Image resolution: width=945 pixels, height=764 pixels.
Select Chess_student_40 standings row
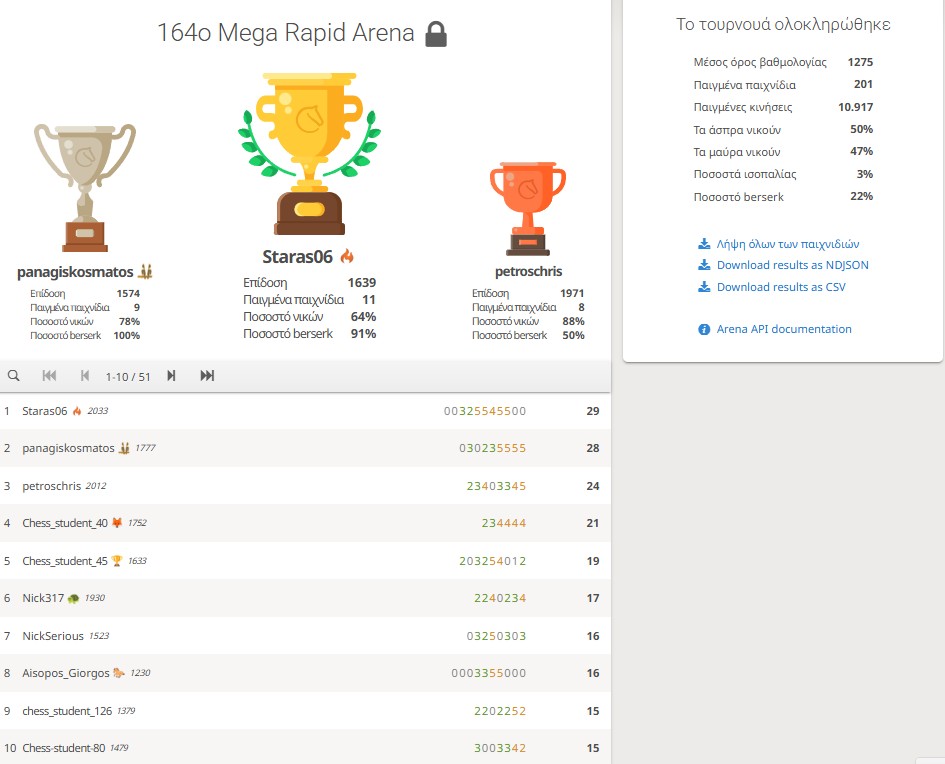(x=305, y=523)
